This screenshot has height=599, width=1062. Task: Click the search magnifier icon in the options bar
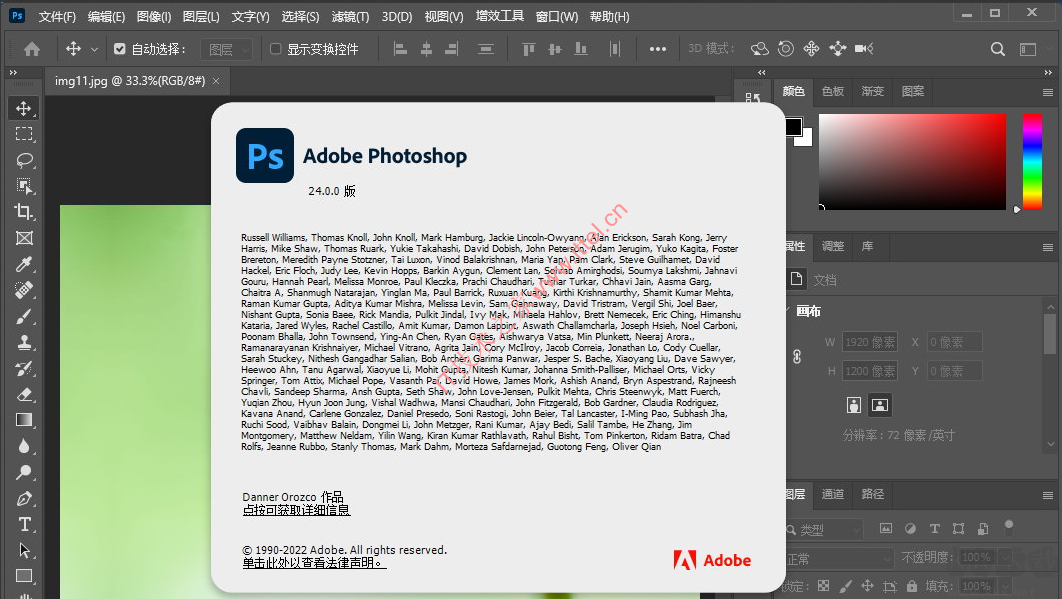pyautogui.click(x=999, y=48)
